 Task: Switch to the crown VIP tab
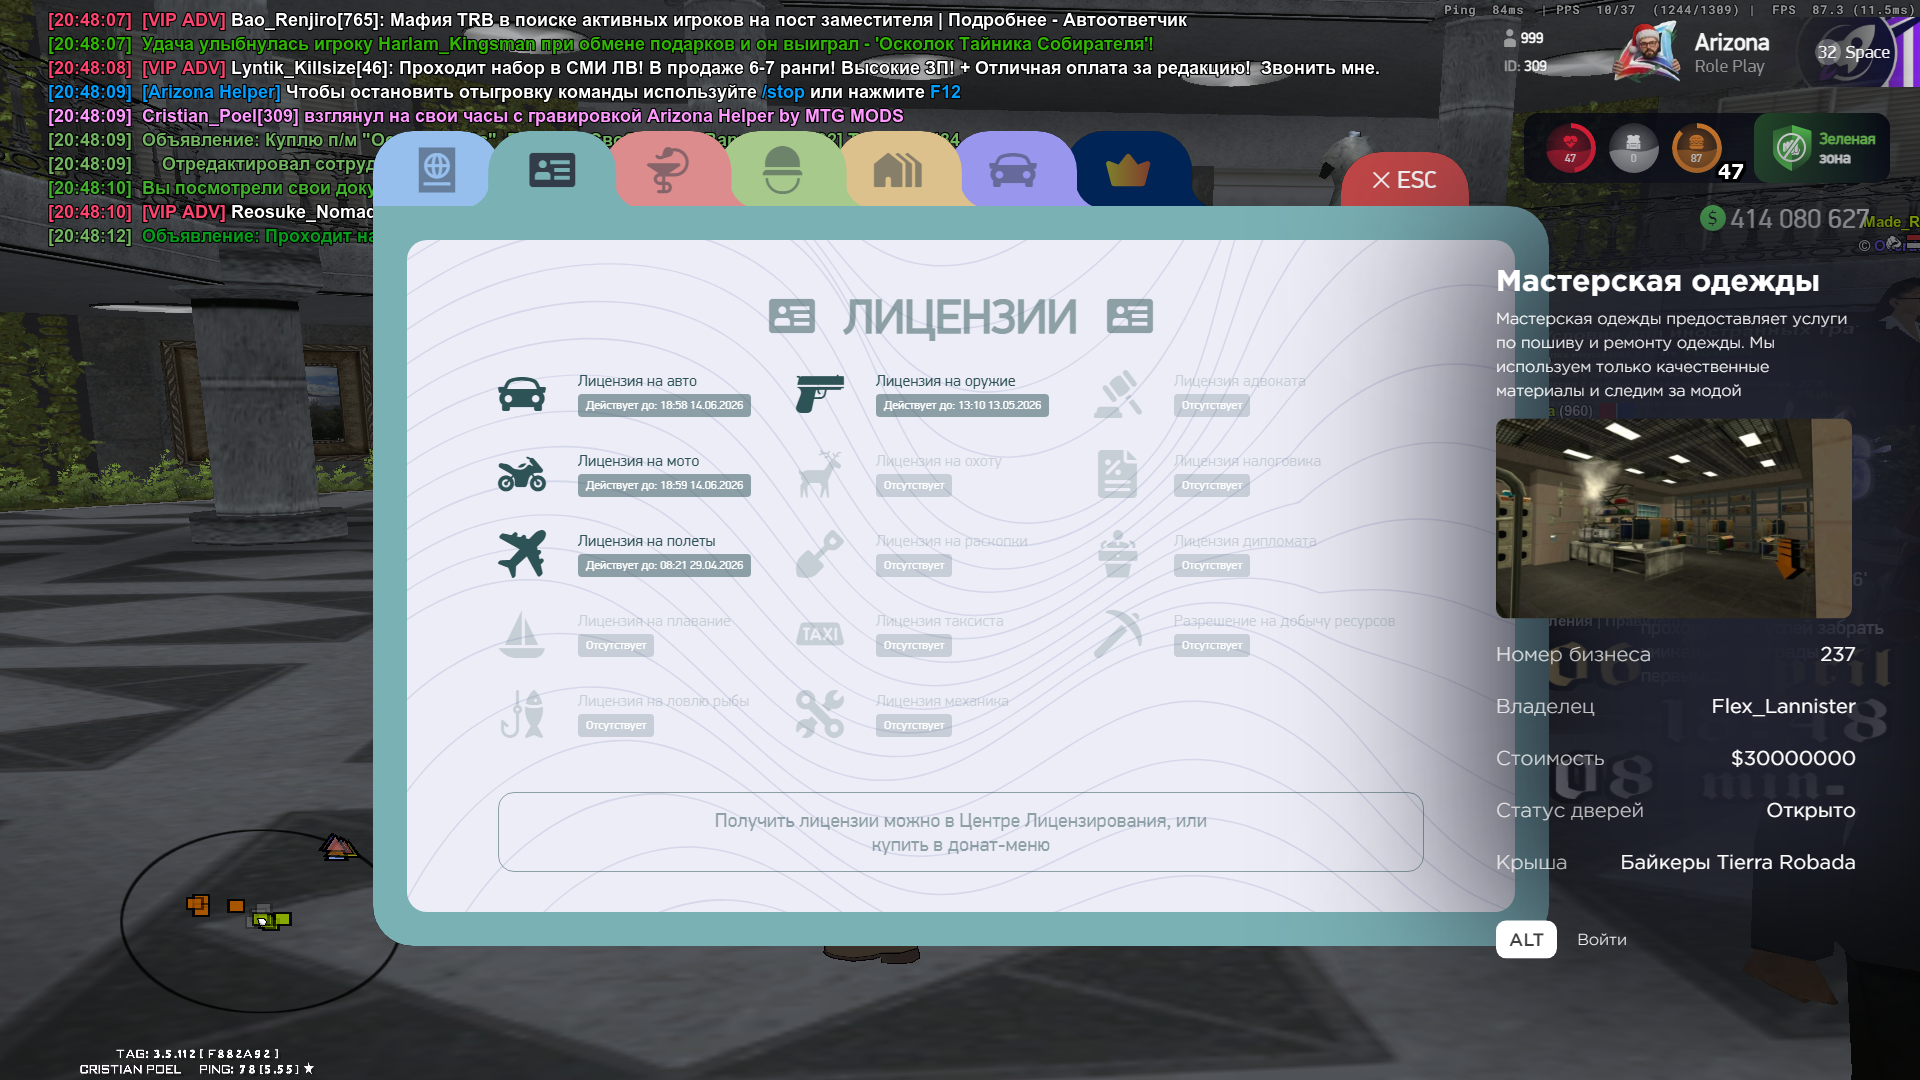pyautogui.click(x=1128, y=171)
